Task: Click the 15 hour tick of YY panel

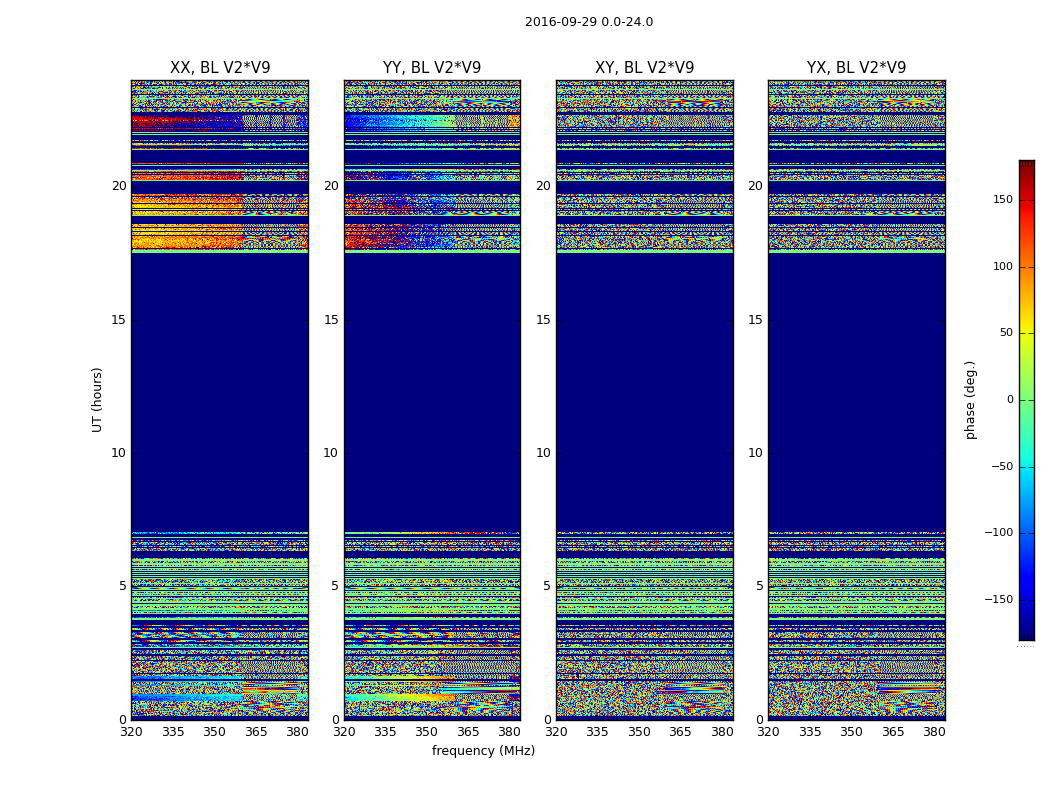Action: [x=330, y=320]
